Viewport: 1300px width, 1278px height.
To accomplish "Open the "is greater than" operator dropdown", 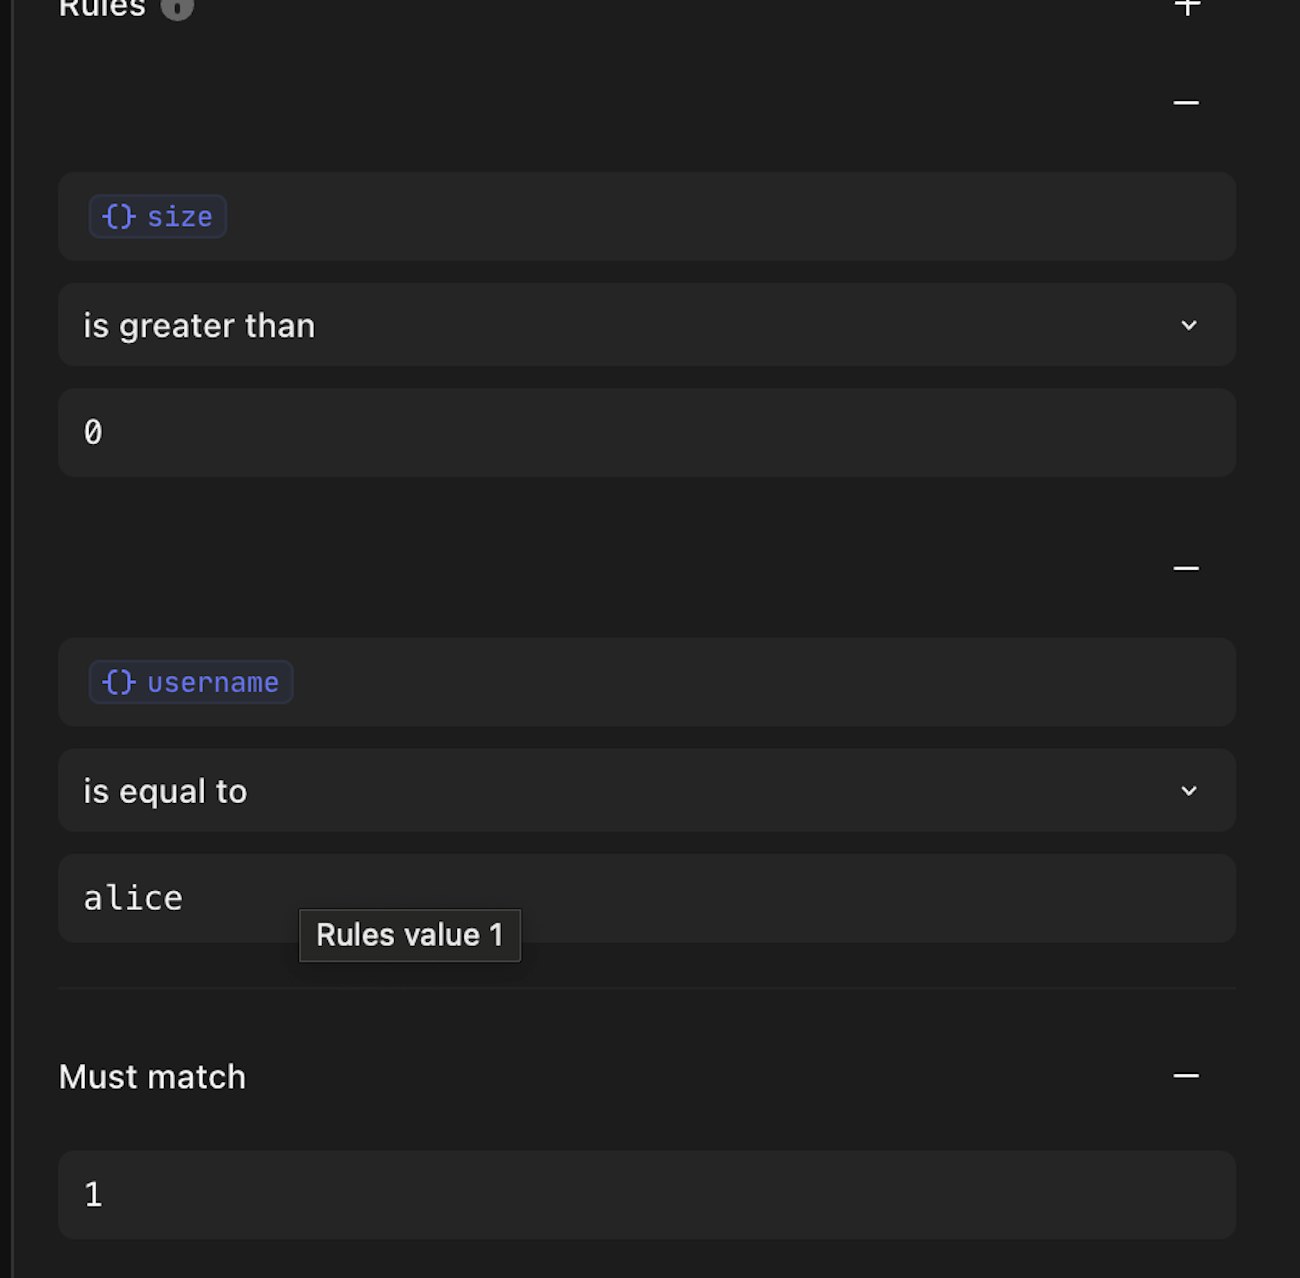I will [x=646, y=325].
